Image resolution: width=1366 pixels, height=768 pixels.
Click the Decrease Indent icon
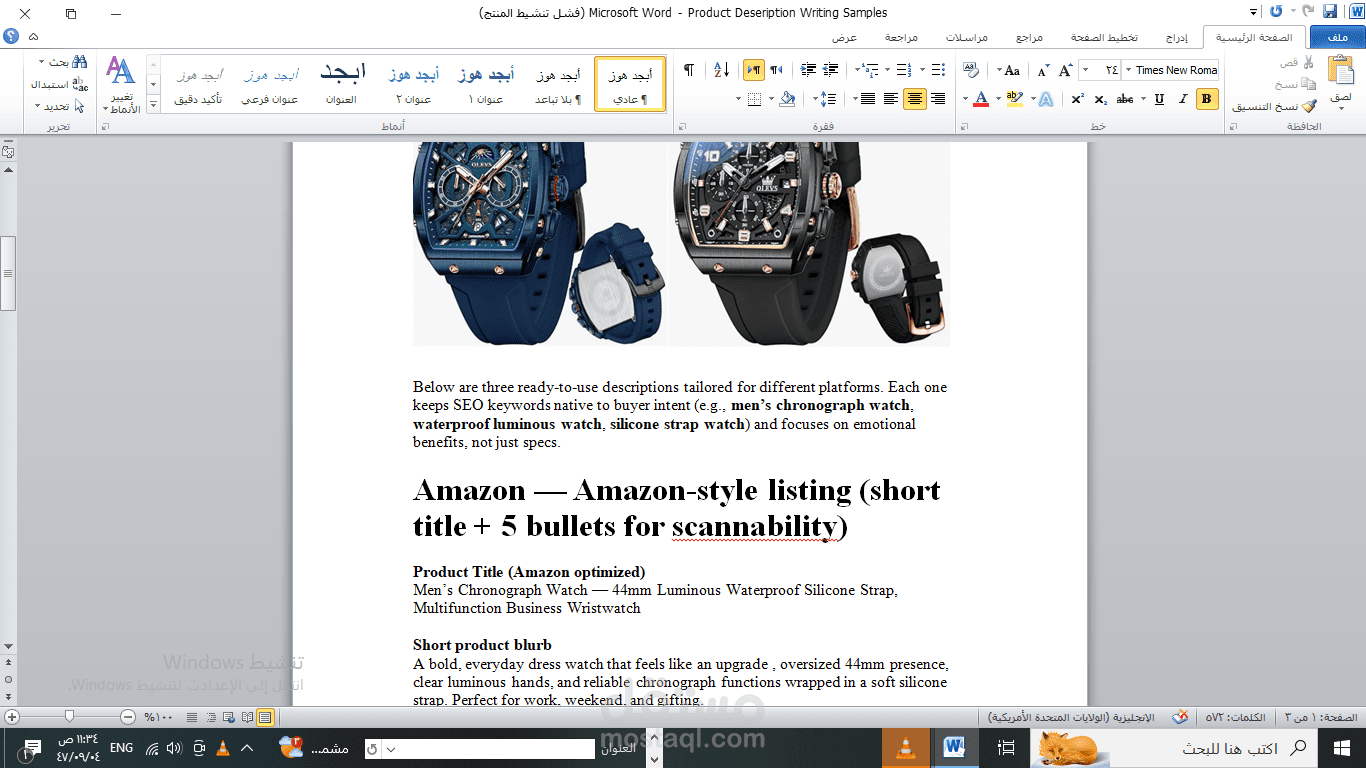[831, 70]
